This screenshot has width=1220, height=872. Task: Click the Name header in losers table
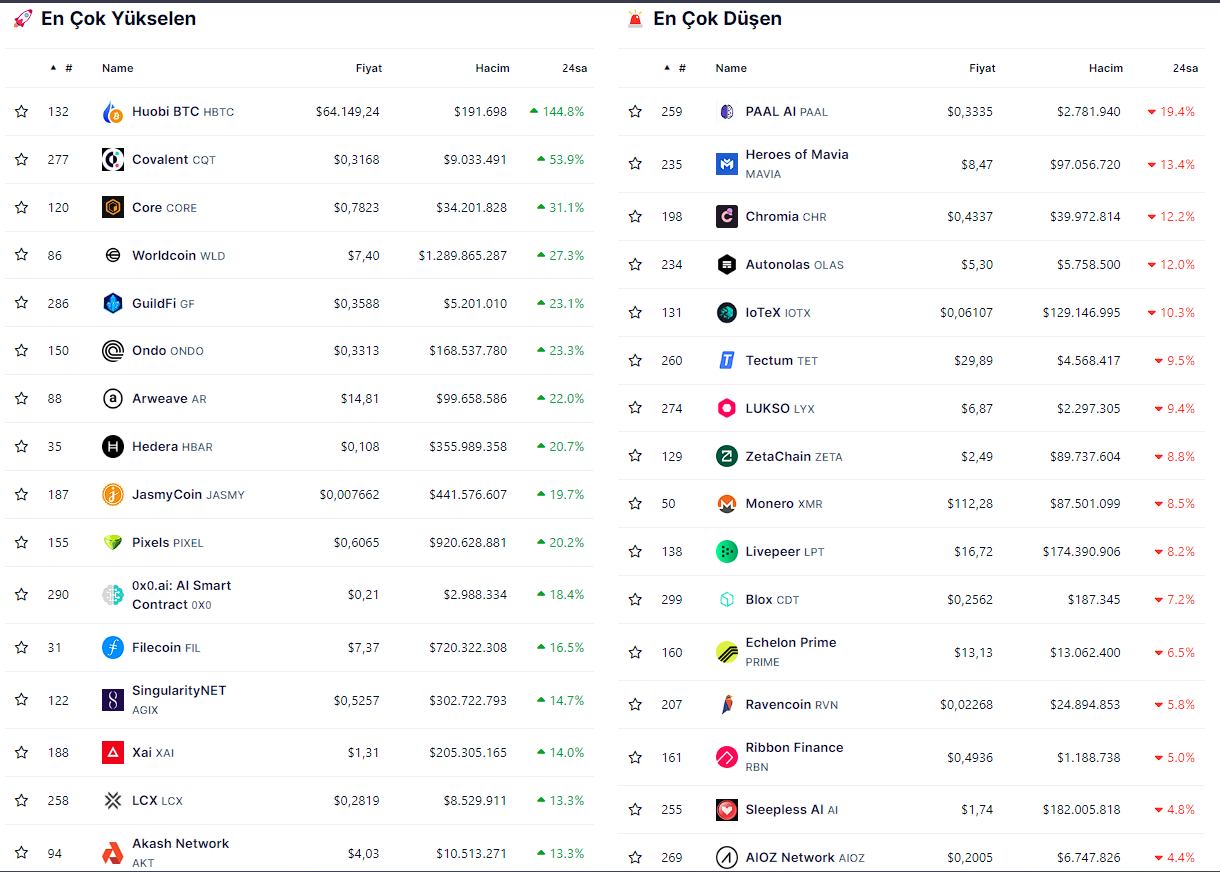pos(731,68)
